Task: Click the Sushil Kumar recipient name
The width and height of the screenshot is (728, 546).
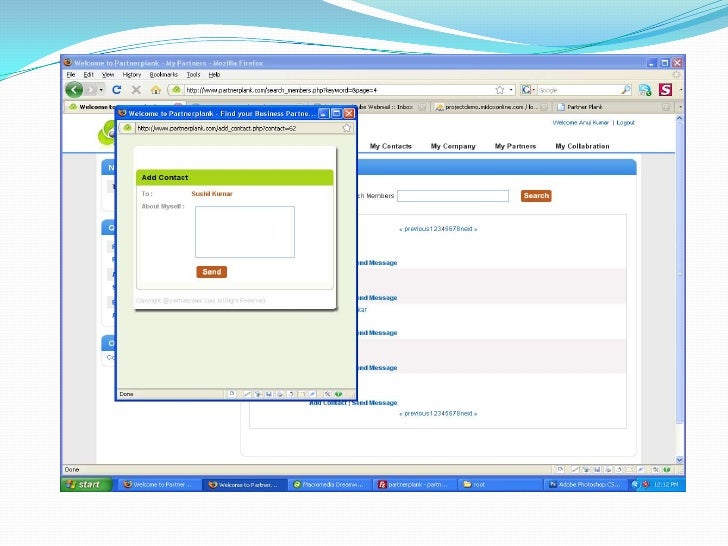Action: [212, 194]
